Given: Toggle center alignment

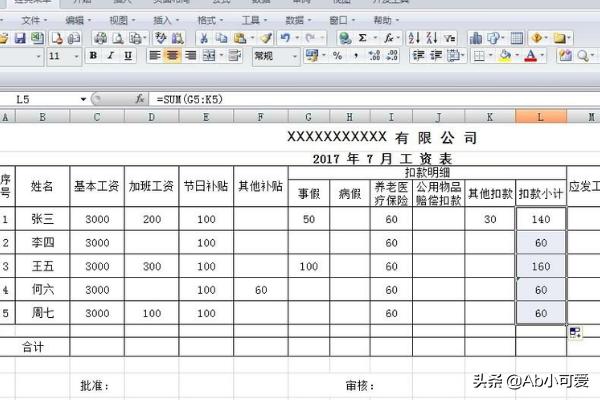Looking at the screenshot, I should tap(173, 56).
